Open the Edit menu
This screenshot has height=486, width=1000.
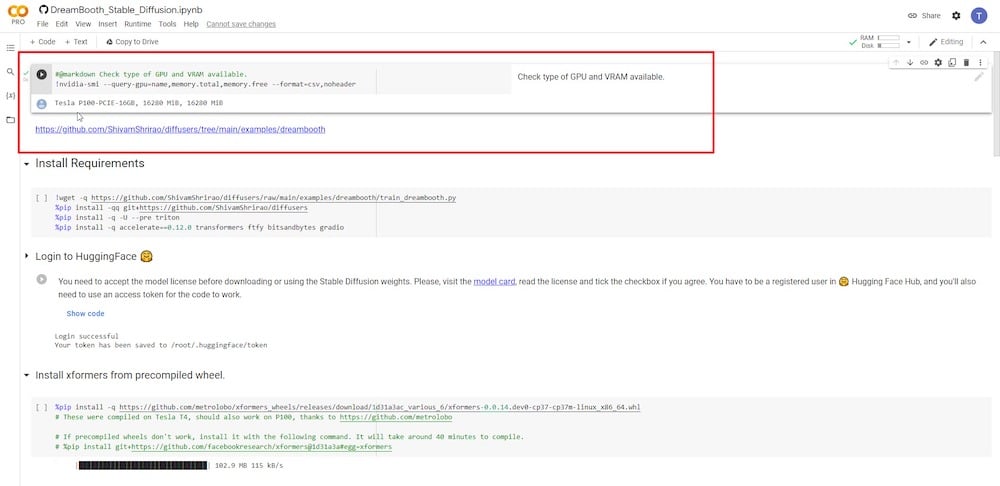[61, 24]
